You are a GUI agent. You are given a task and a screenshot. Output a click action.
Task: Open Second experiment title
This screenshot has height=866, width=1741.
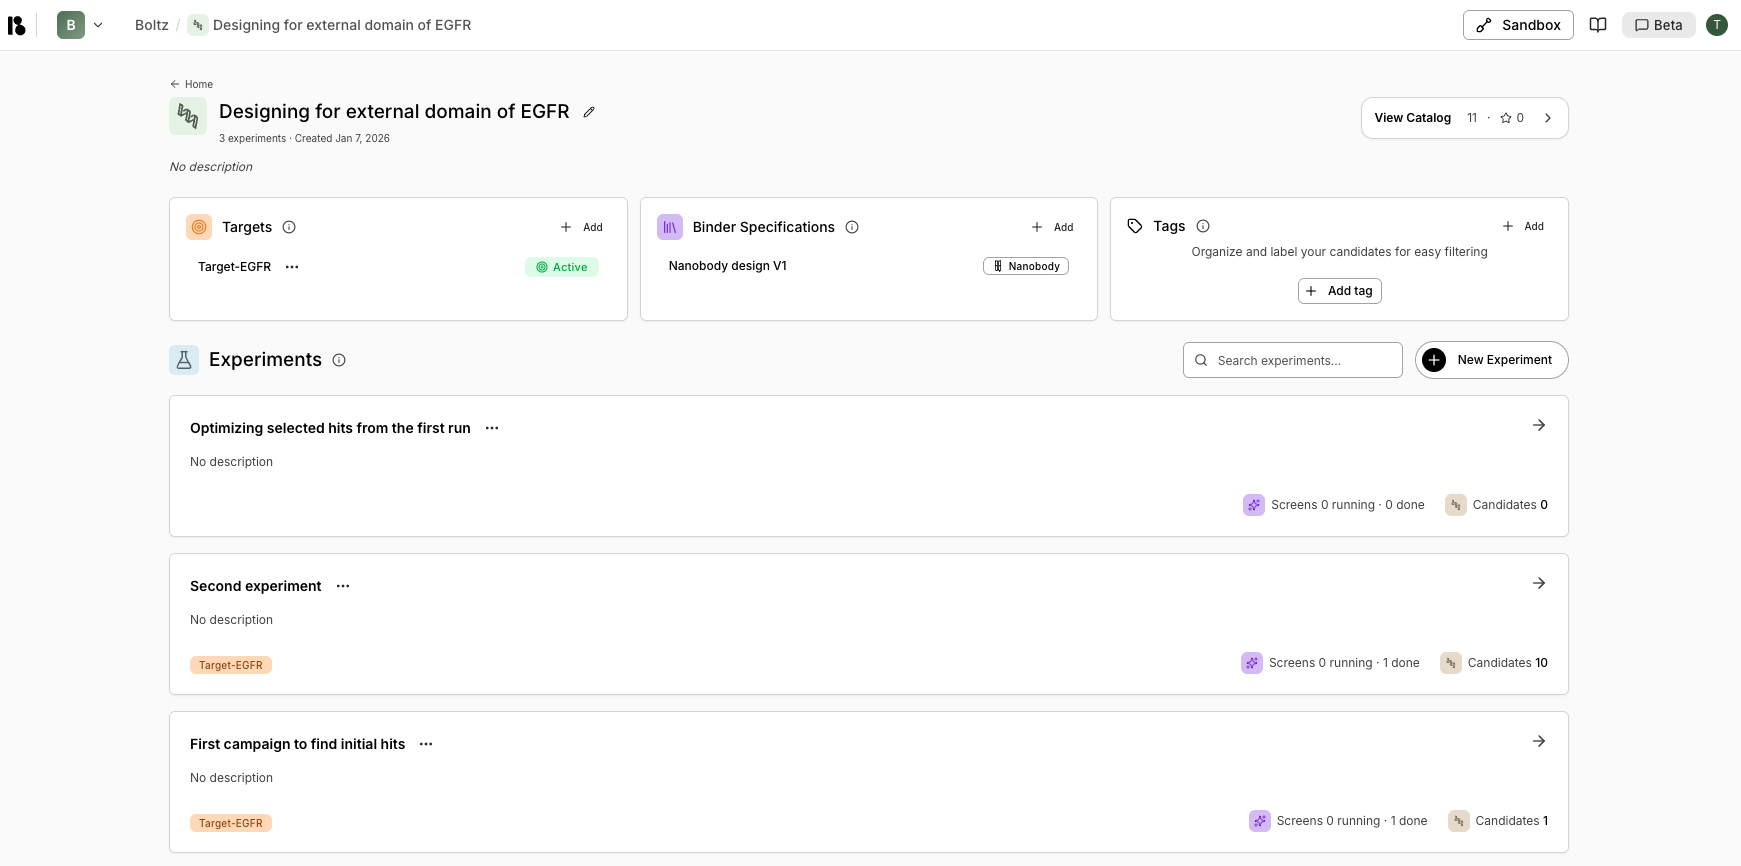click(x=256, y=586)
